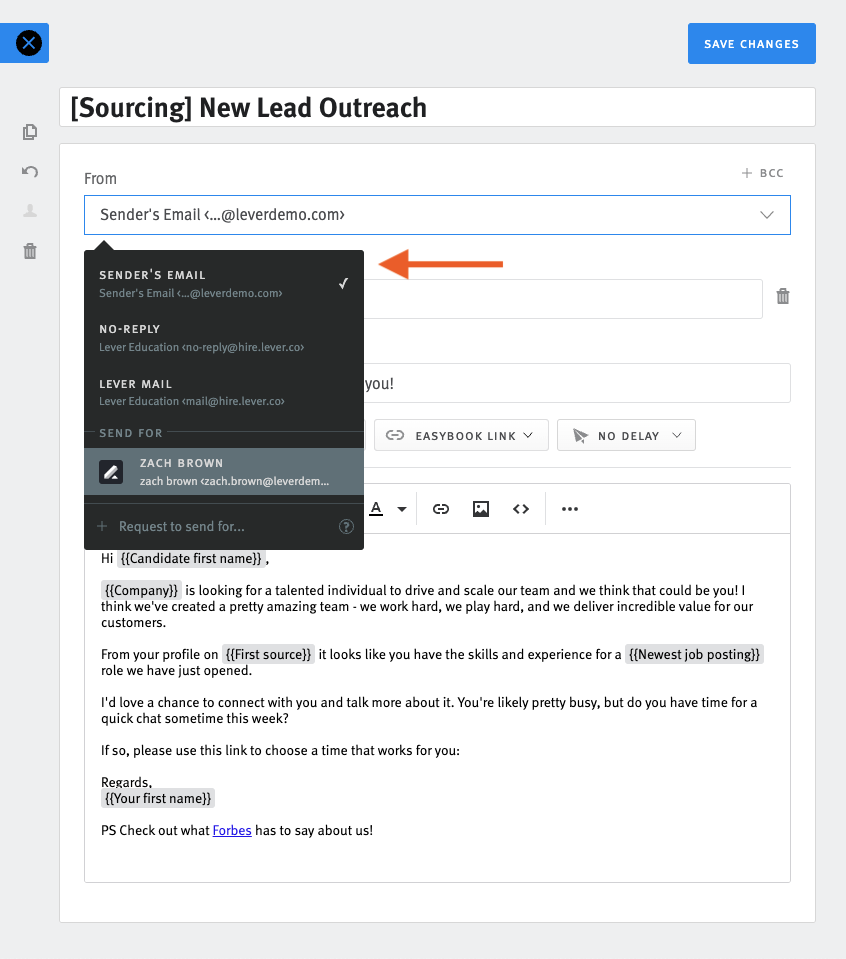Select Sender's Email option in menu

(224, 284)
